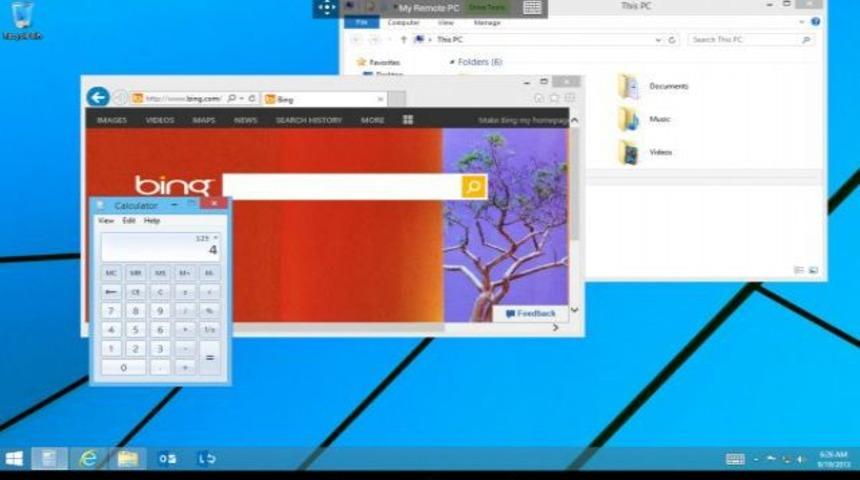Click the Internet Explorer forward arrow
The width and height of the screenshot is (860, 480).
click(121, 98)
